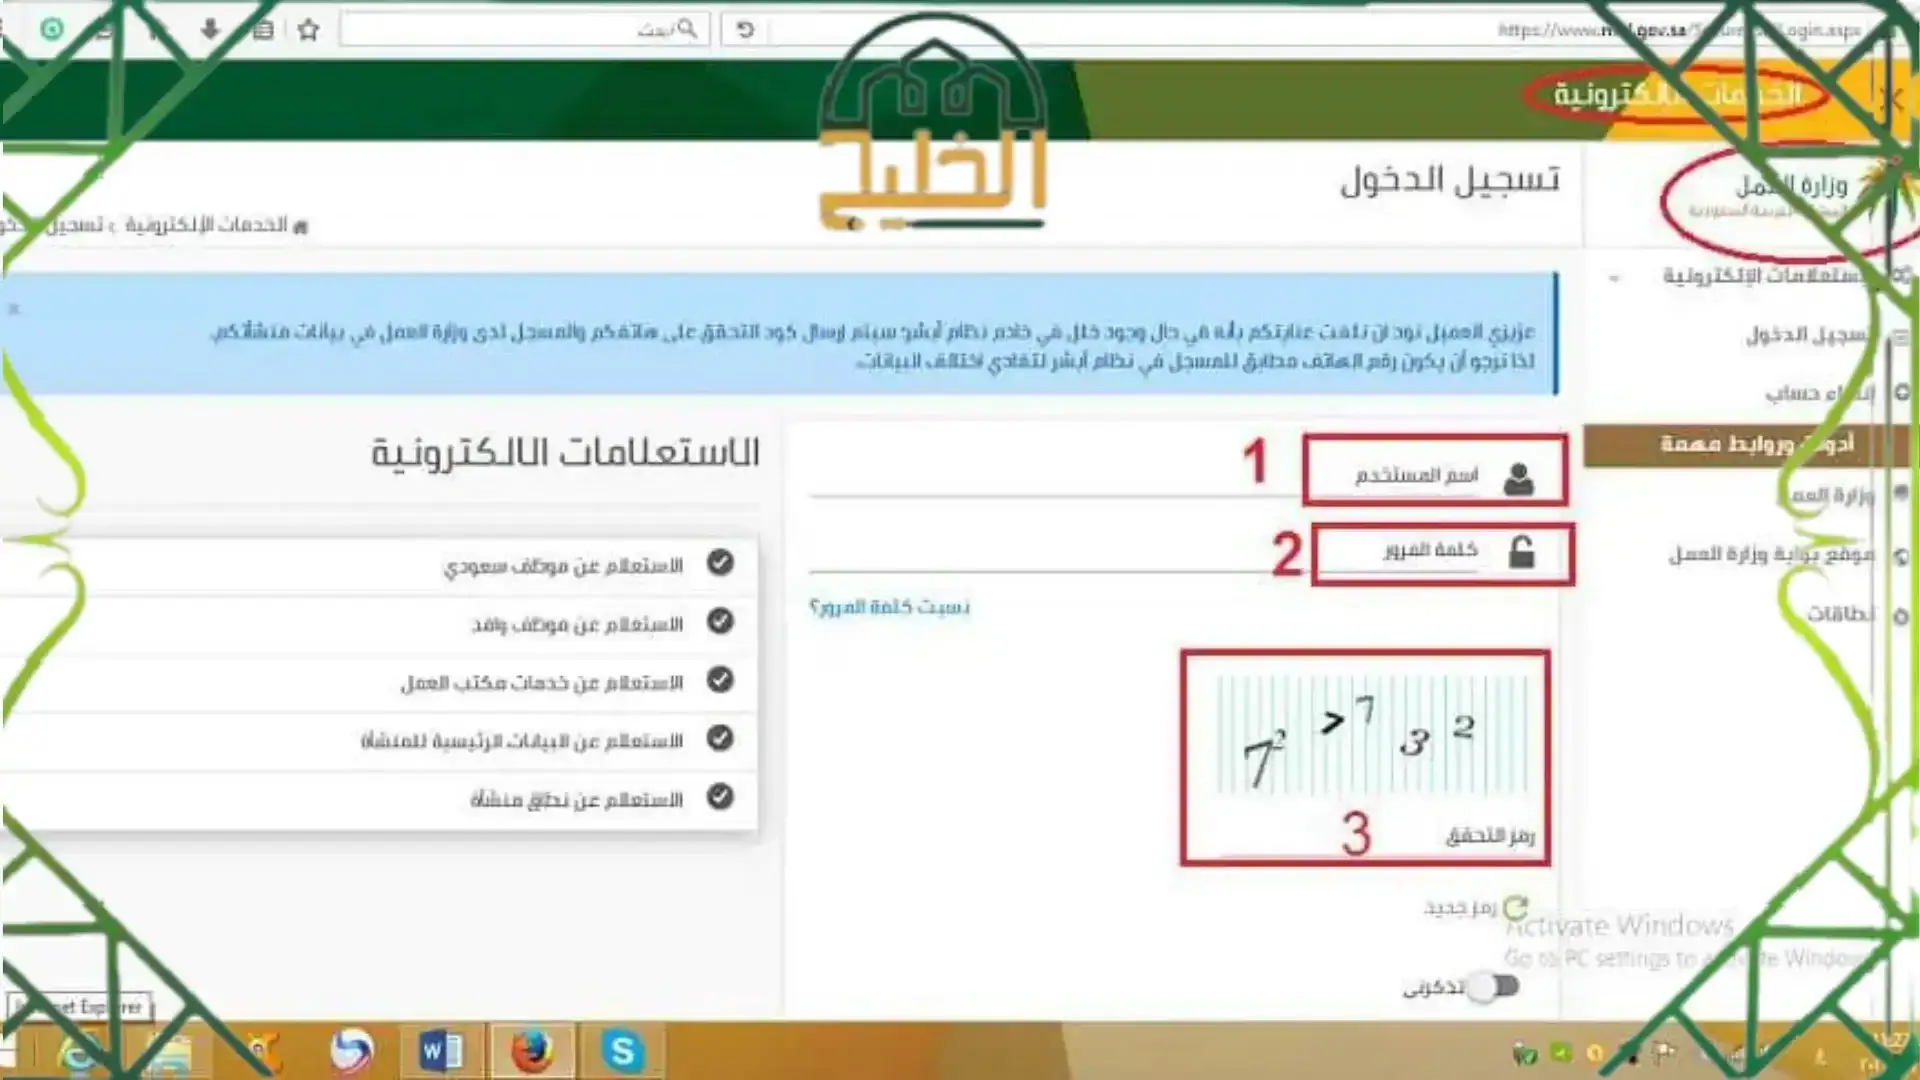The width and height of the screenshot is (1920, 1080).
Task: Open the الخدمات الإلكترونية breadcrumb link
Action: coord(206,225)
